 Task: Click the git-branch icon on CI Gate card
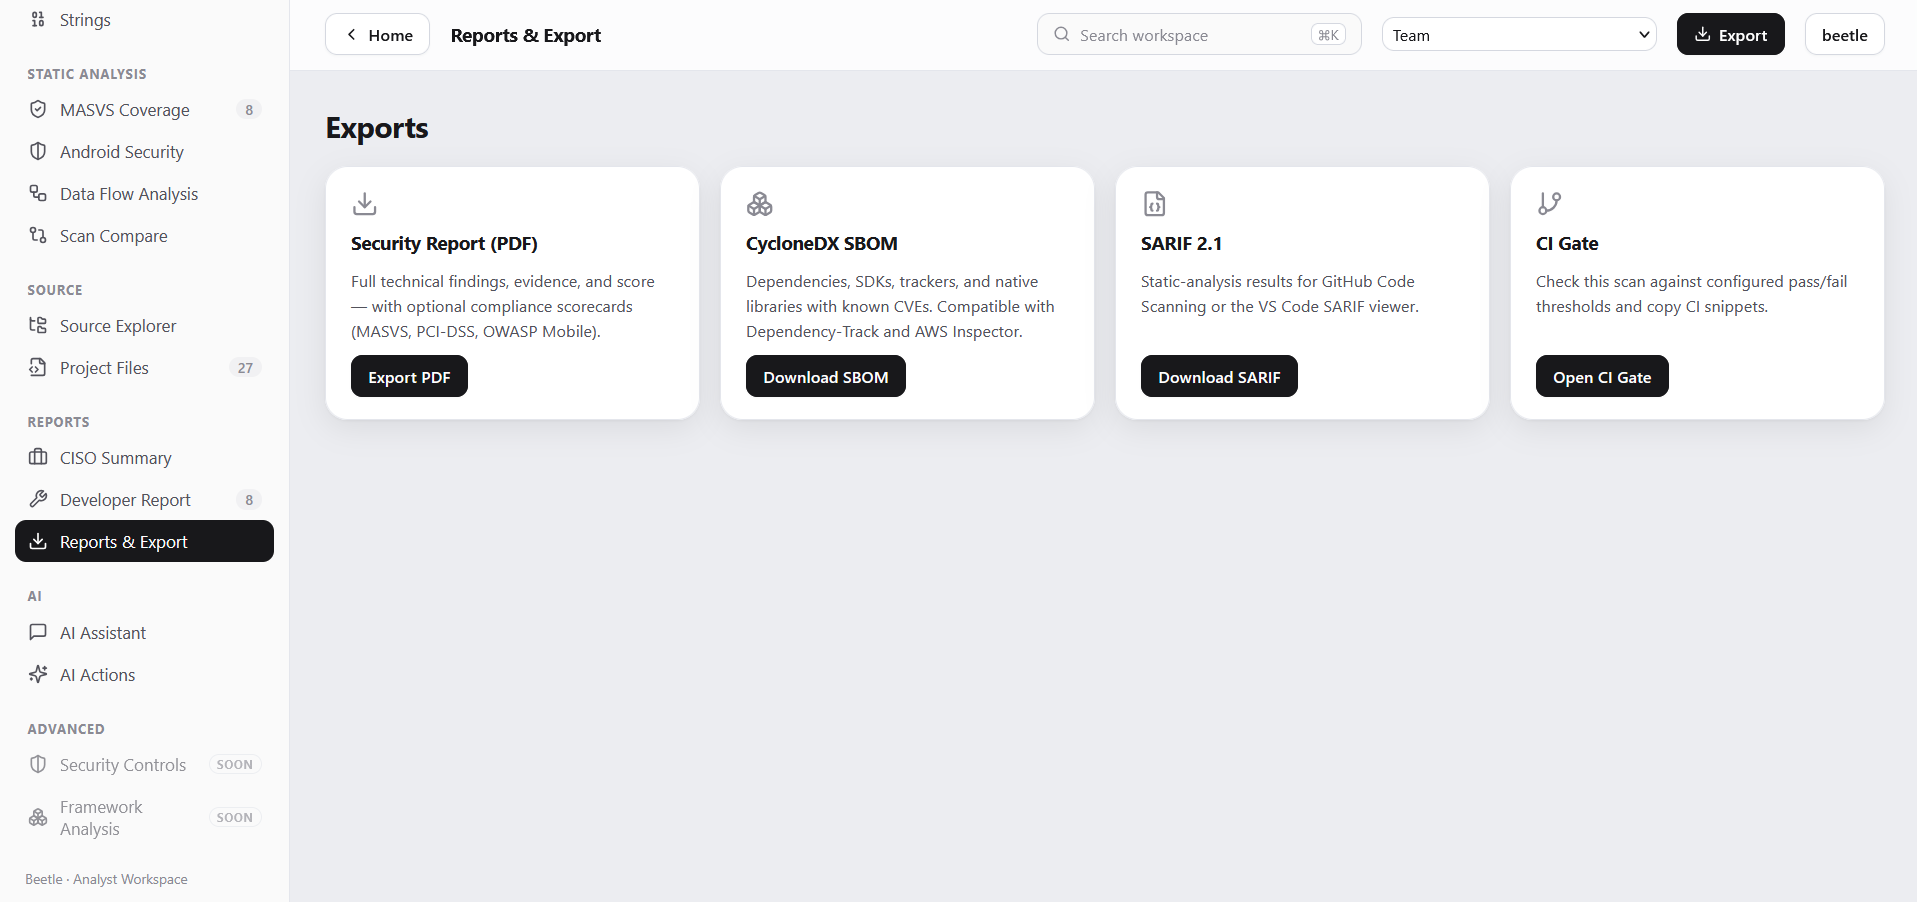point(1549,204)
